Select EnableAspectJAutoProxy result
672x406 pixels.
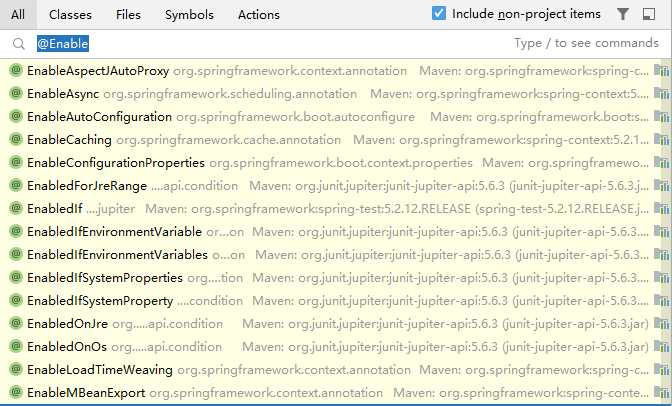336,71
